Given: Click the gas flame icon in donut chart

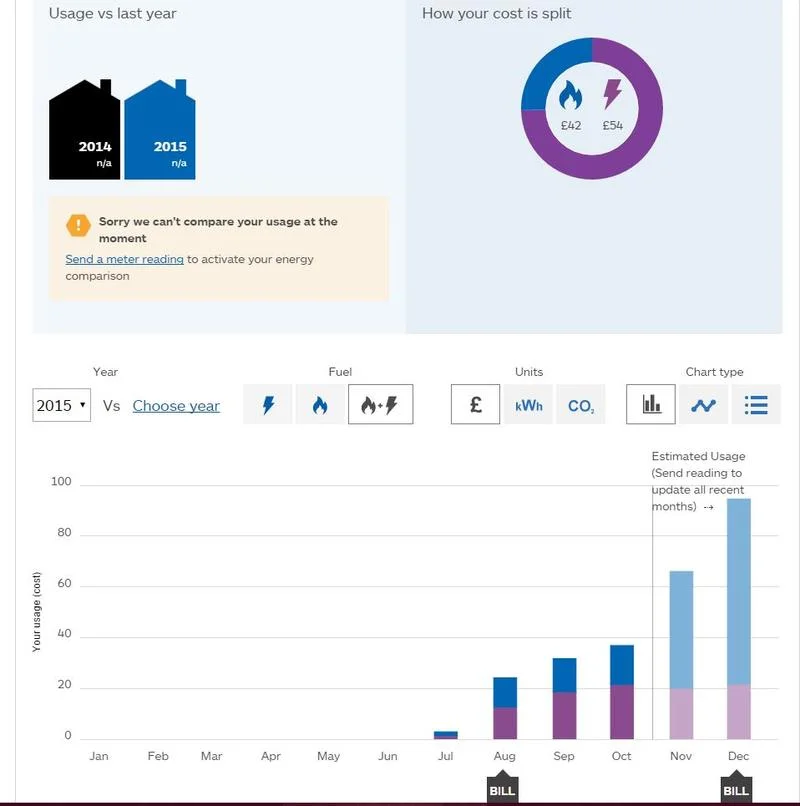Looking at the screenshot, I should click(571, 95).
